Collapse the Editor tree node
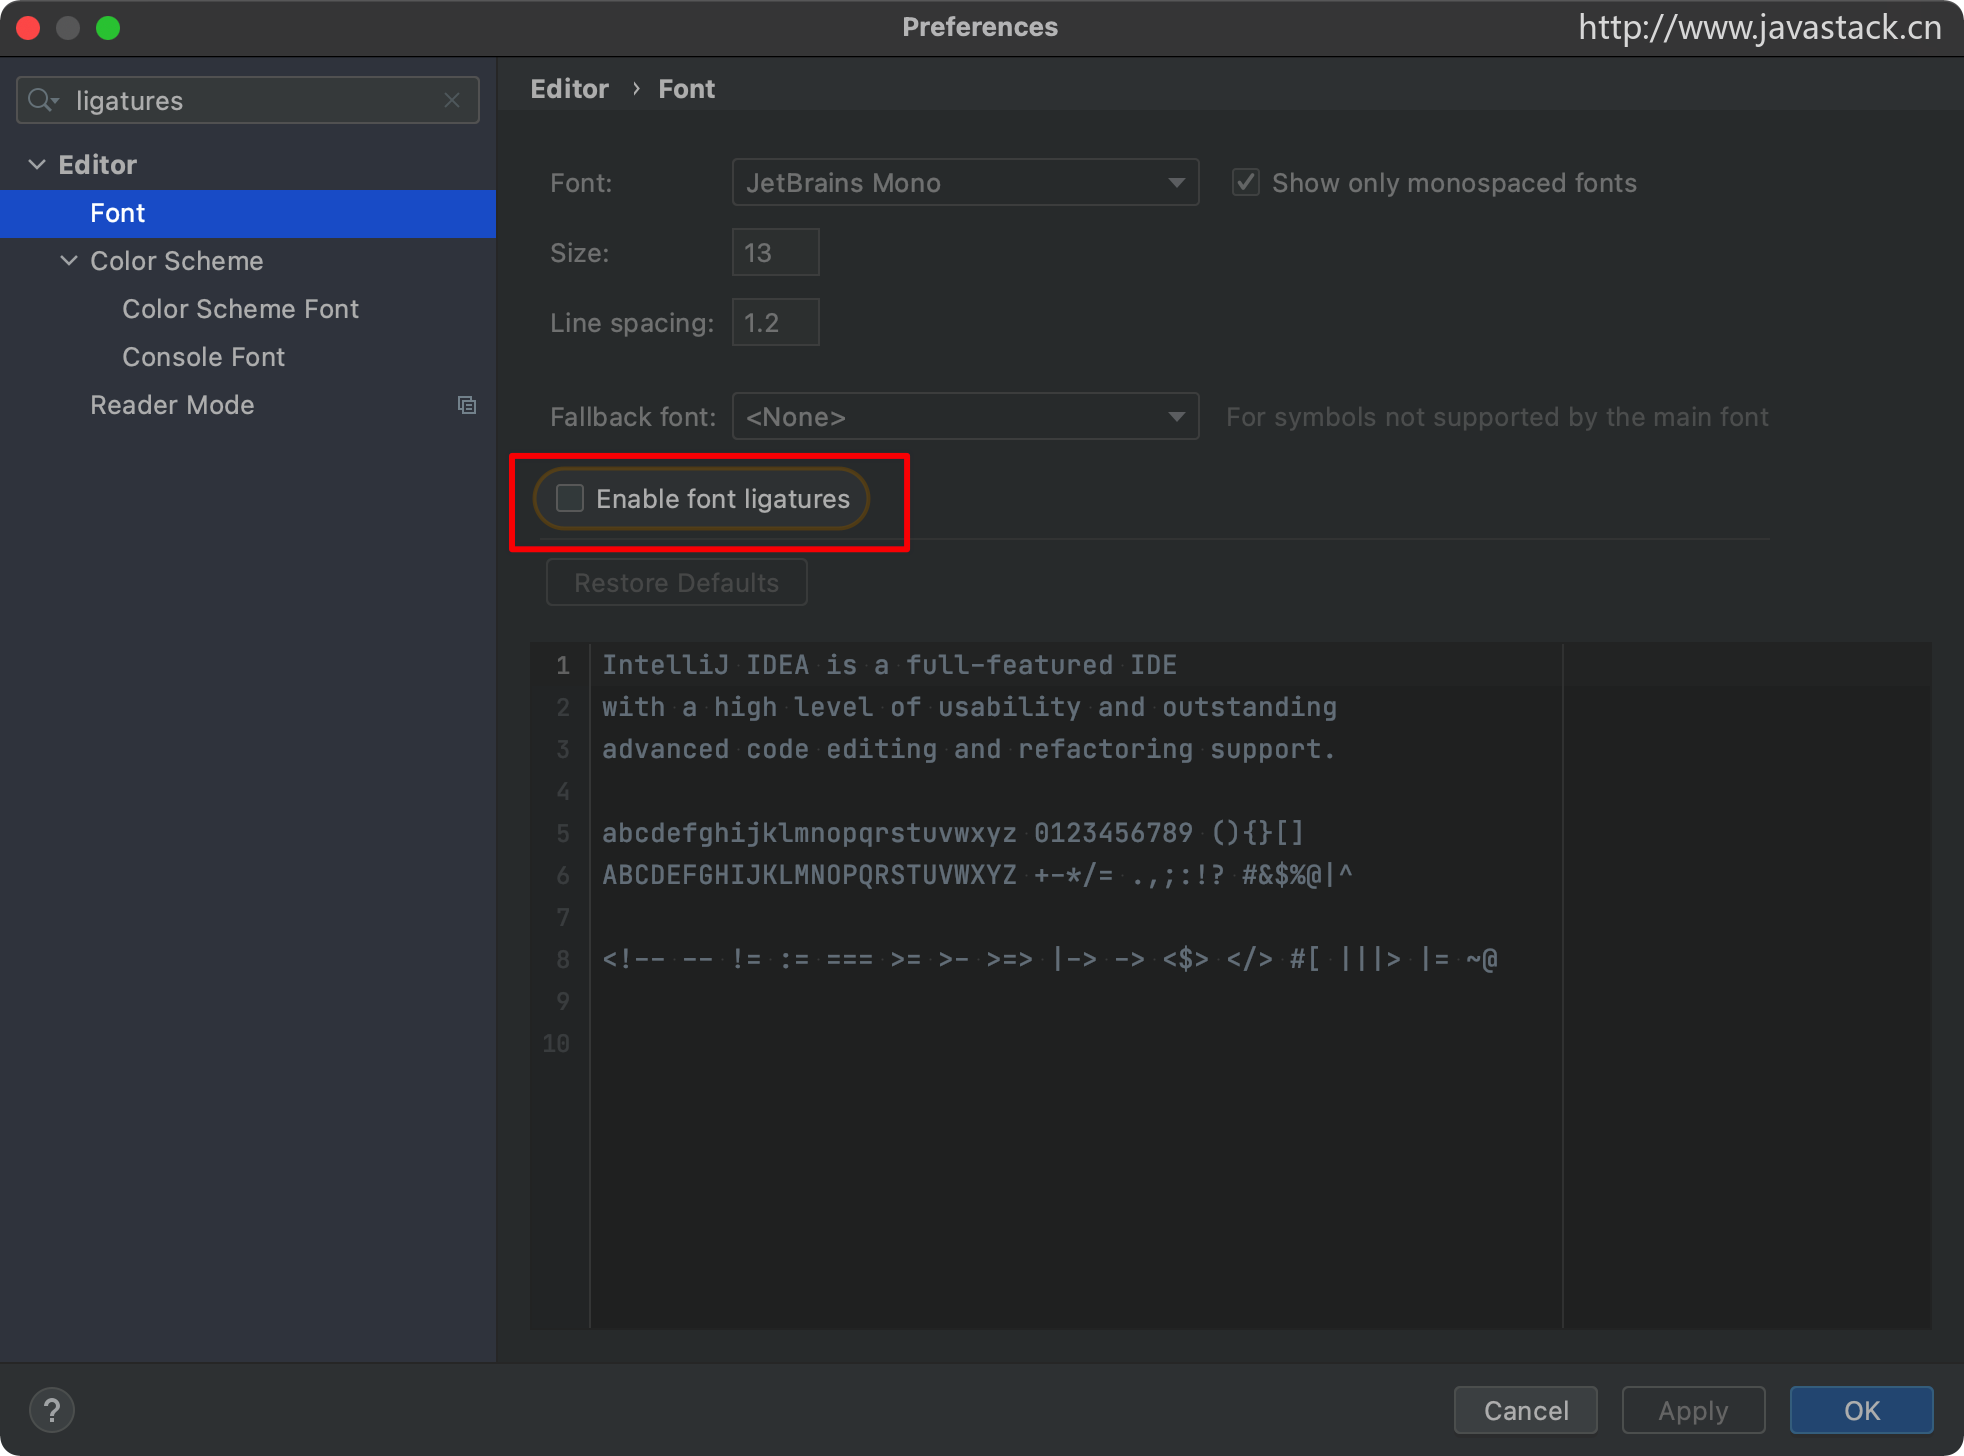 coord(37,165)
